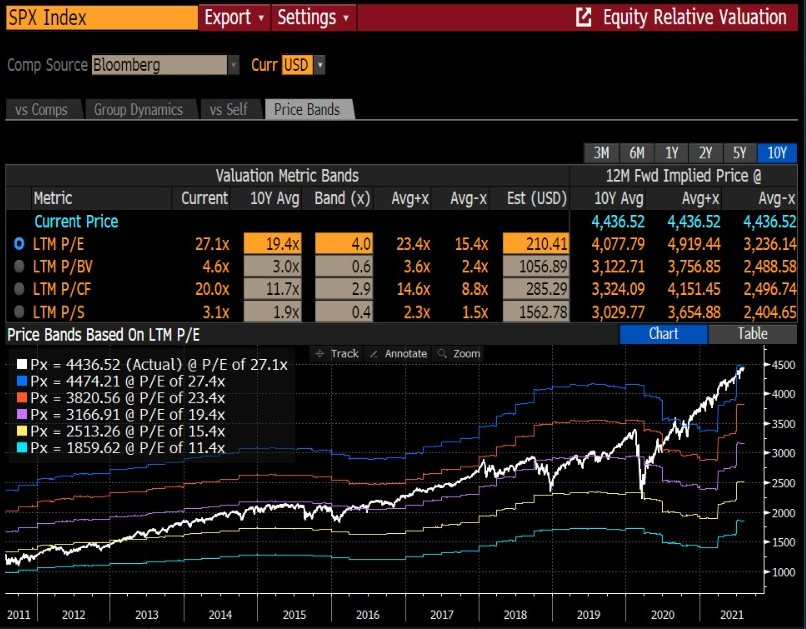
Task: Click the SPX Index ticker field
Action: tap(102, 18)
